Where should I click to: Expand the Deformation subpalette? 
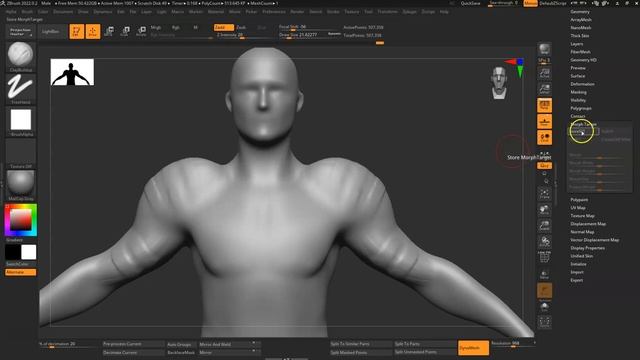(582, 84)
